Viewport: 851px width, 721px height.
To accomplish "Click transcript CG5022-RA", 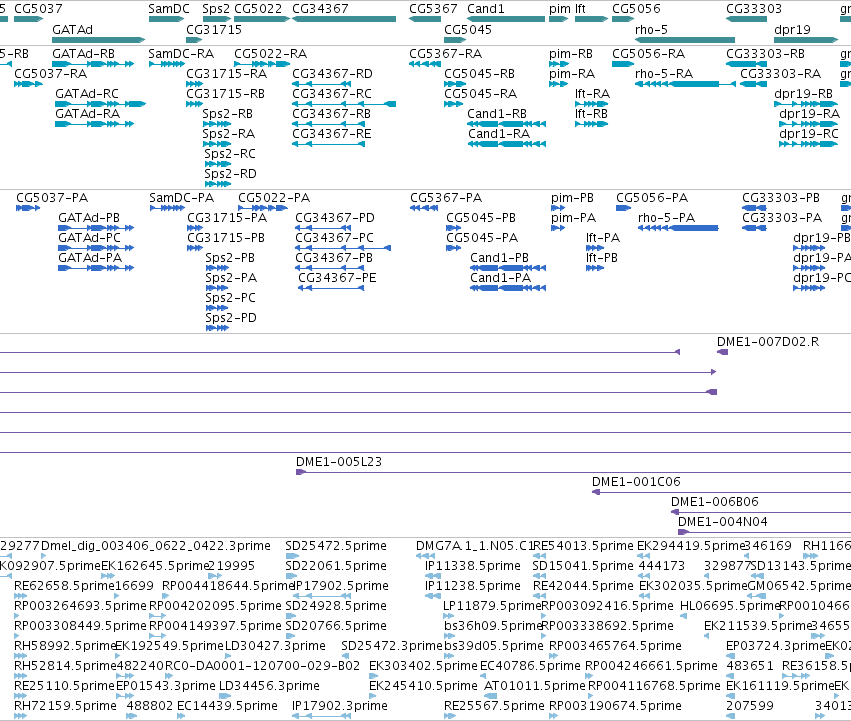I will point(270,54).
